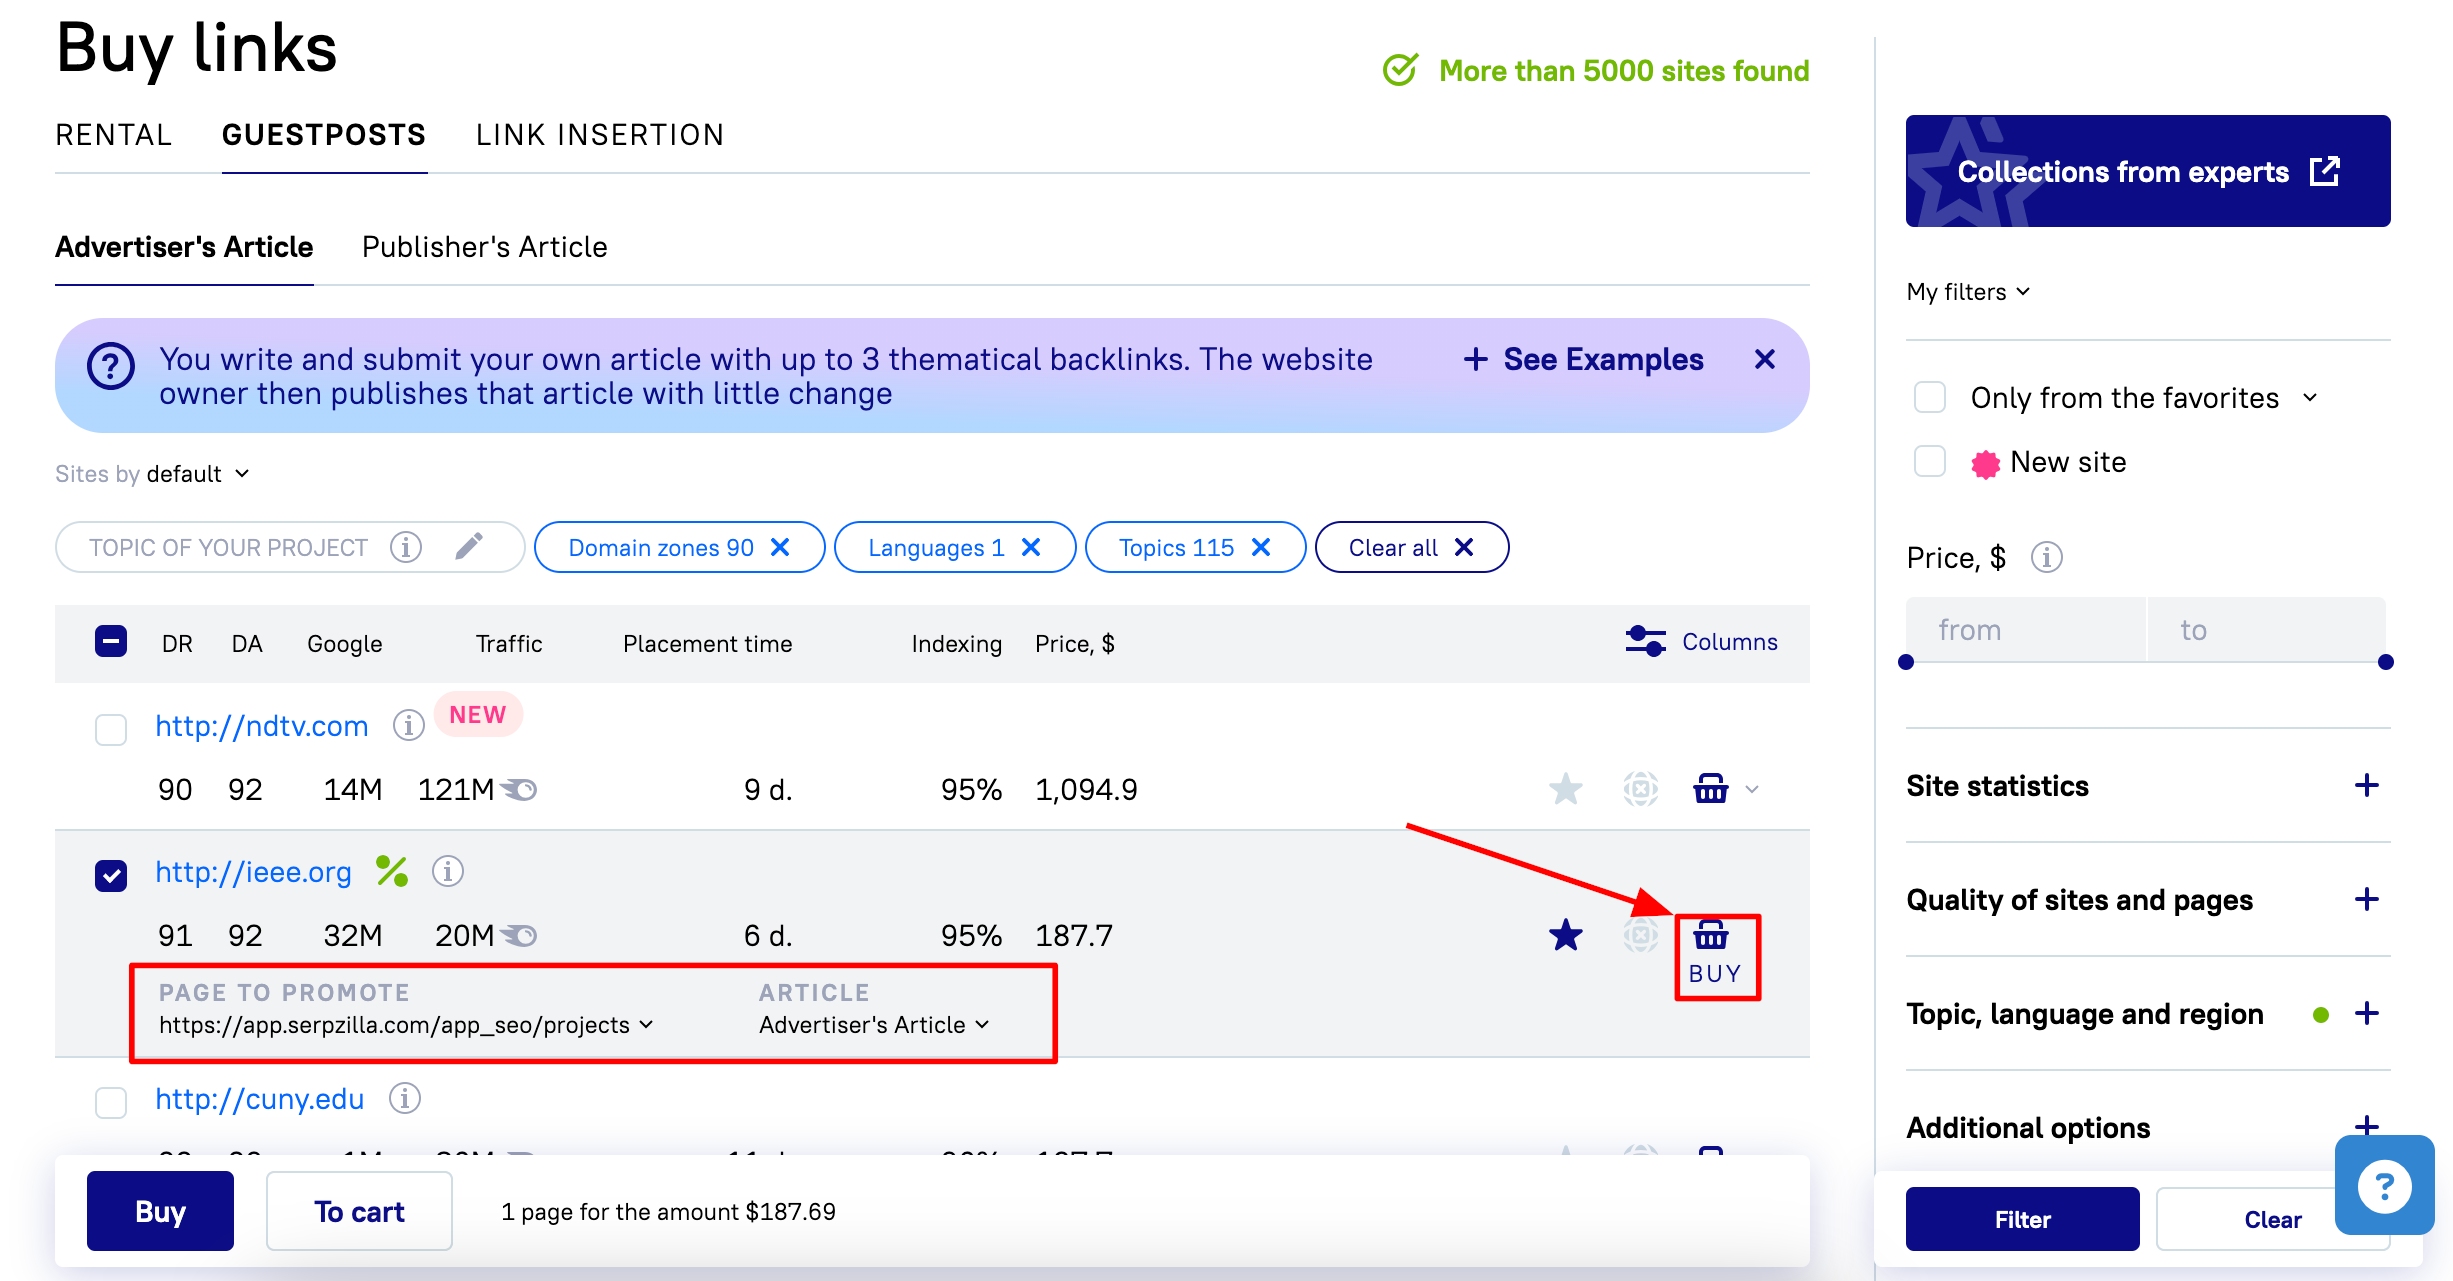Remove the Domain zones 90 filter
Image resolution: width=2453 pixels, height=1281 pixels.
click(x=780, y=547)
